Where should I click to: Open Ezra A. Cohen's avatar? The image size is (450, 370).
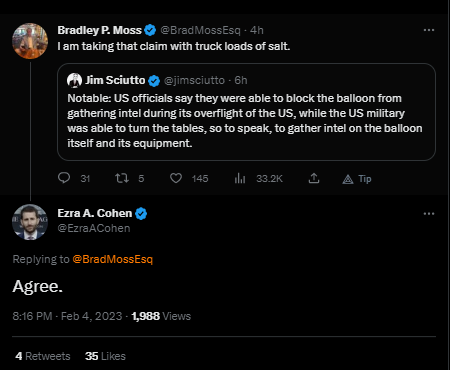[x=30, y=222]
